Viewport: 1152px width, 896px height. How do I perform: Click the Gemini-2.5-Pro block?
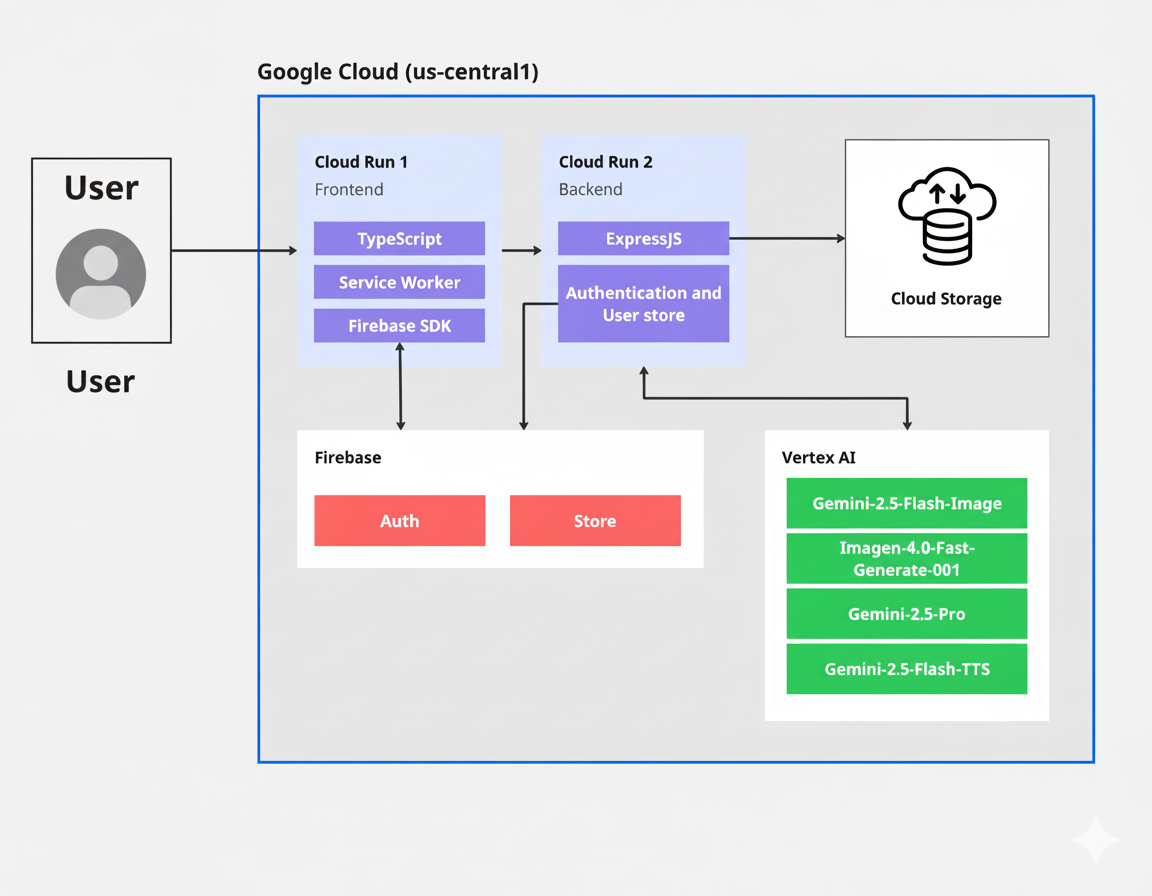point(907,614)
